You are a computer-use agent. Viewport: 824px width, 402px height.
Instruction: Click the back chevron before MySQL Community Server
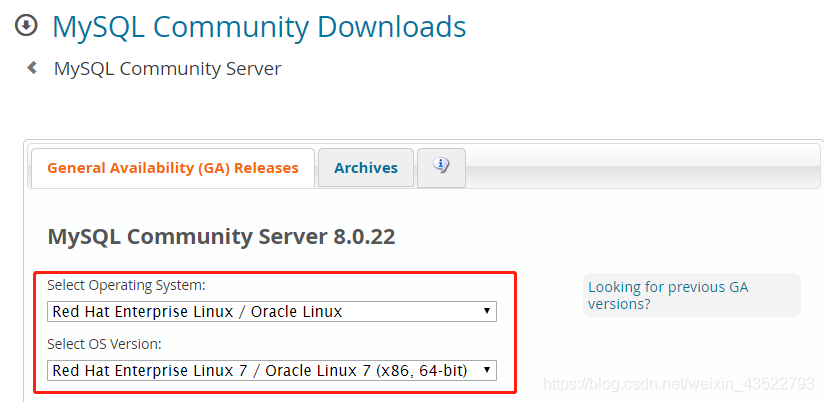coord(32,68)
